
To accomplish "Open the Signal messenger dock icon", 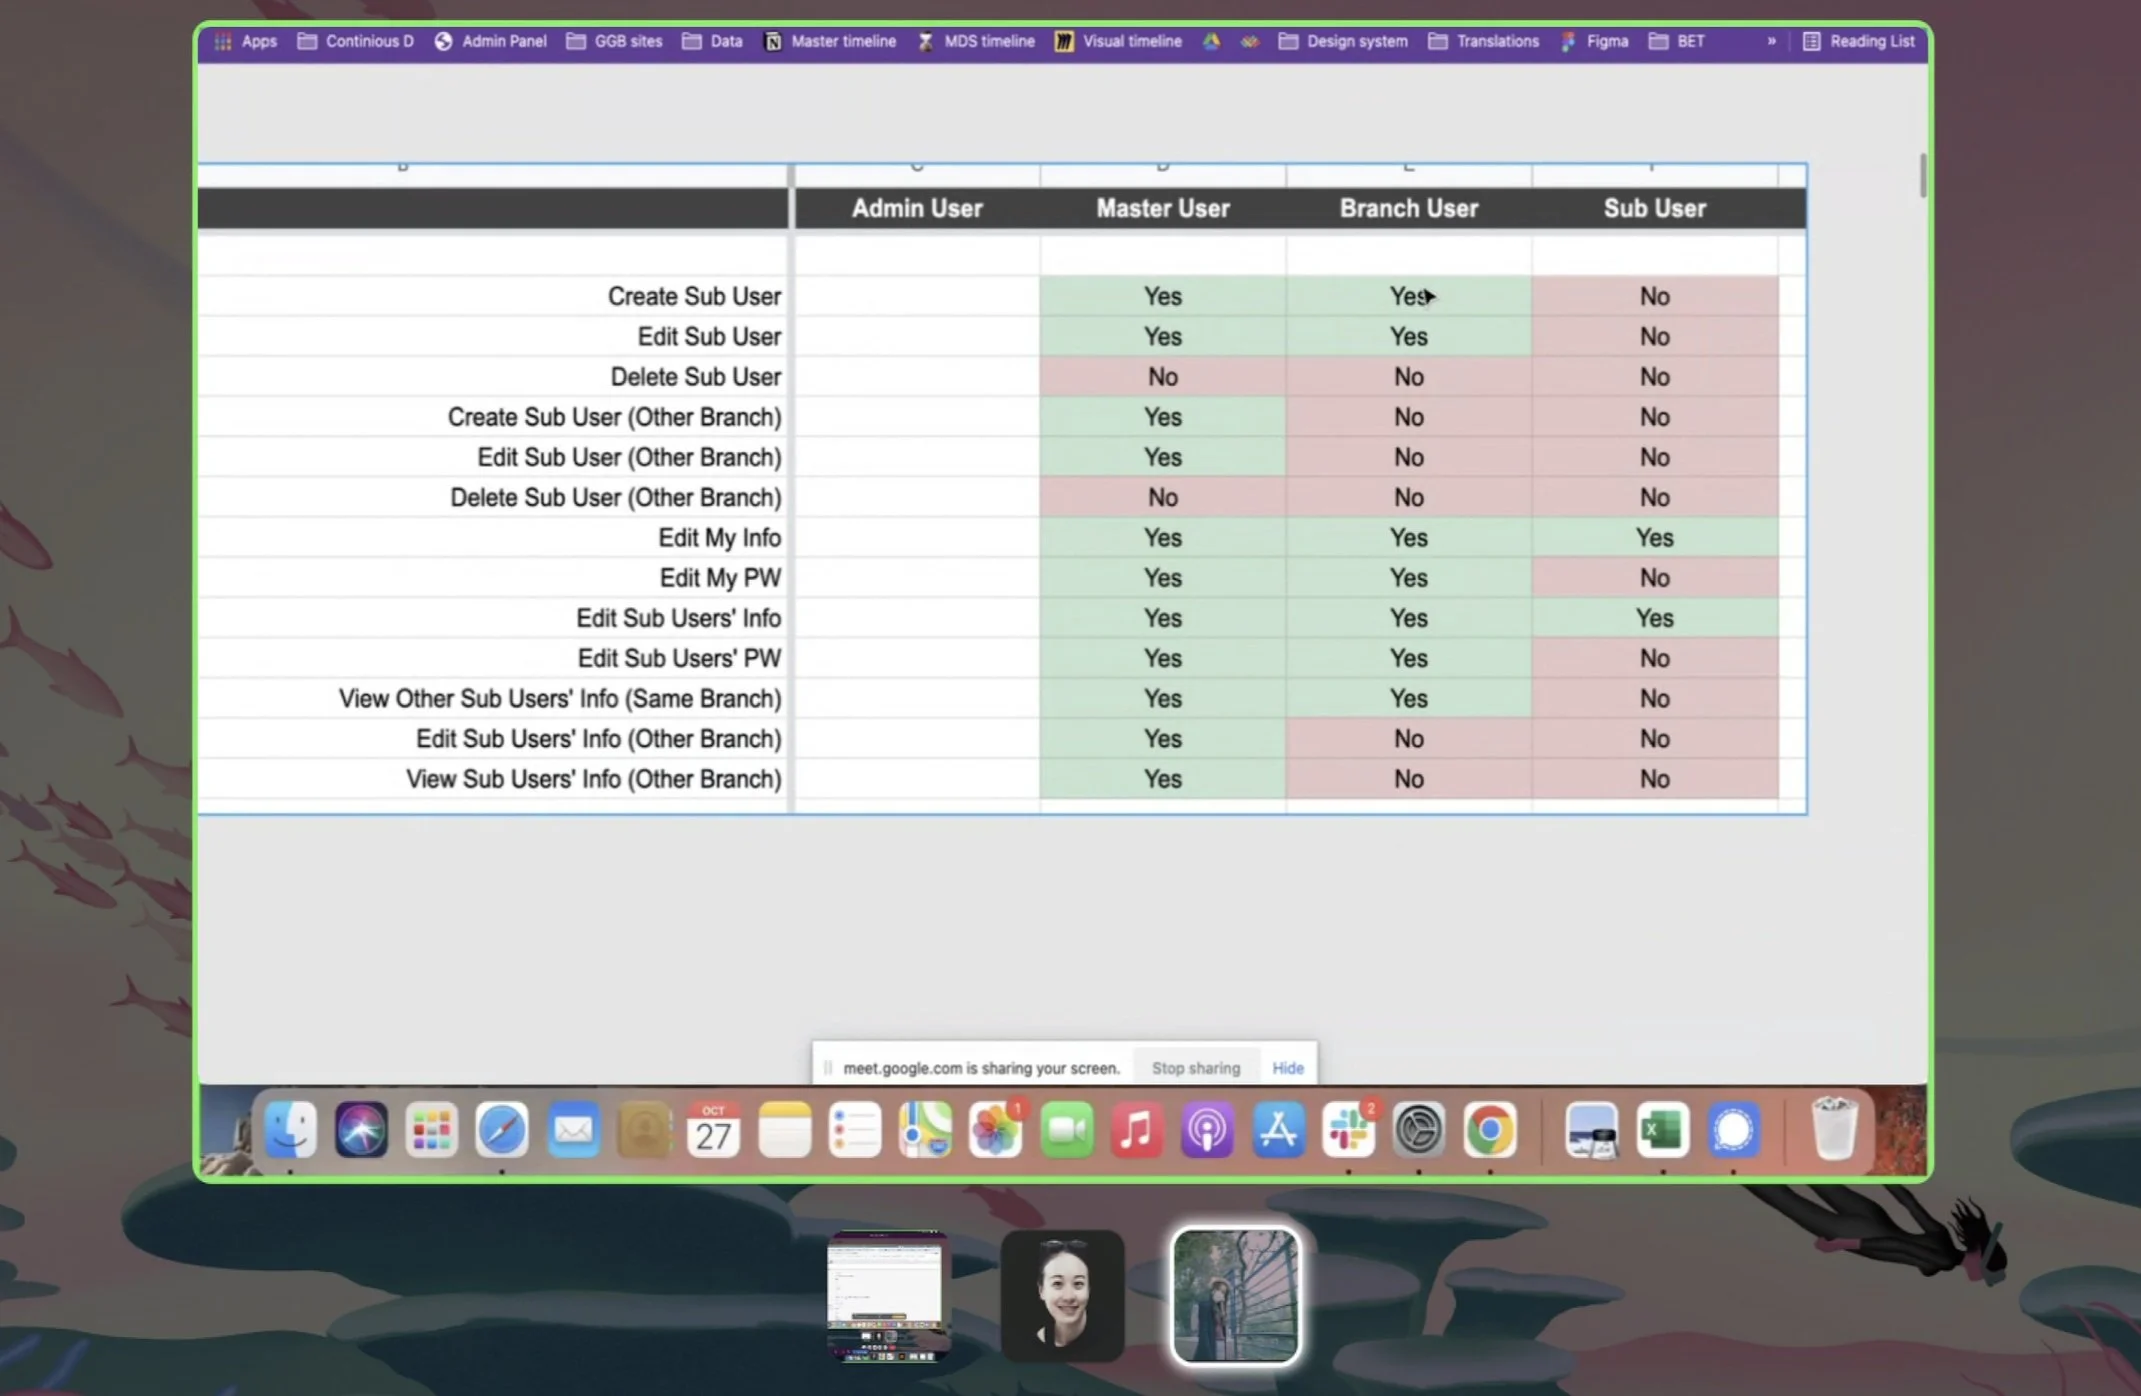I will (x=1733, y=1130).
